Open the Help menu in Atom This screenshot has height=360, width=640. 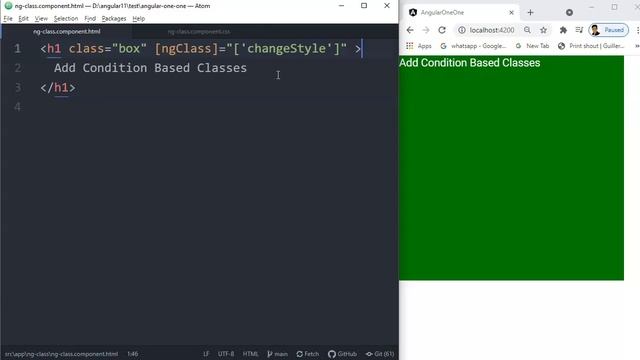(138, 18)
